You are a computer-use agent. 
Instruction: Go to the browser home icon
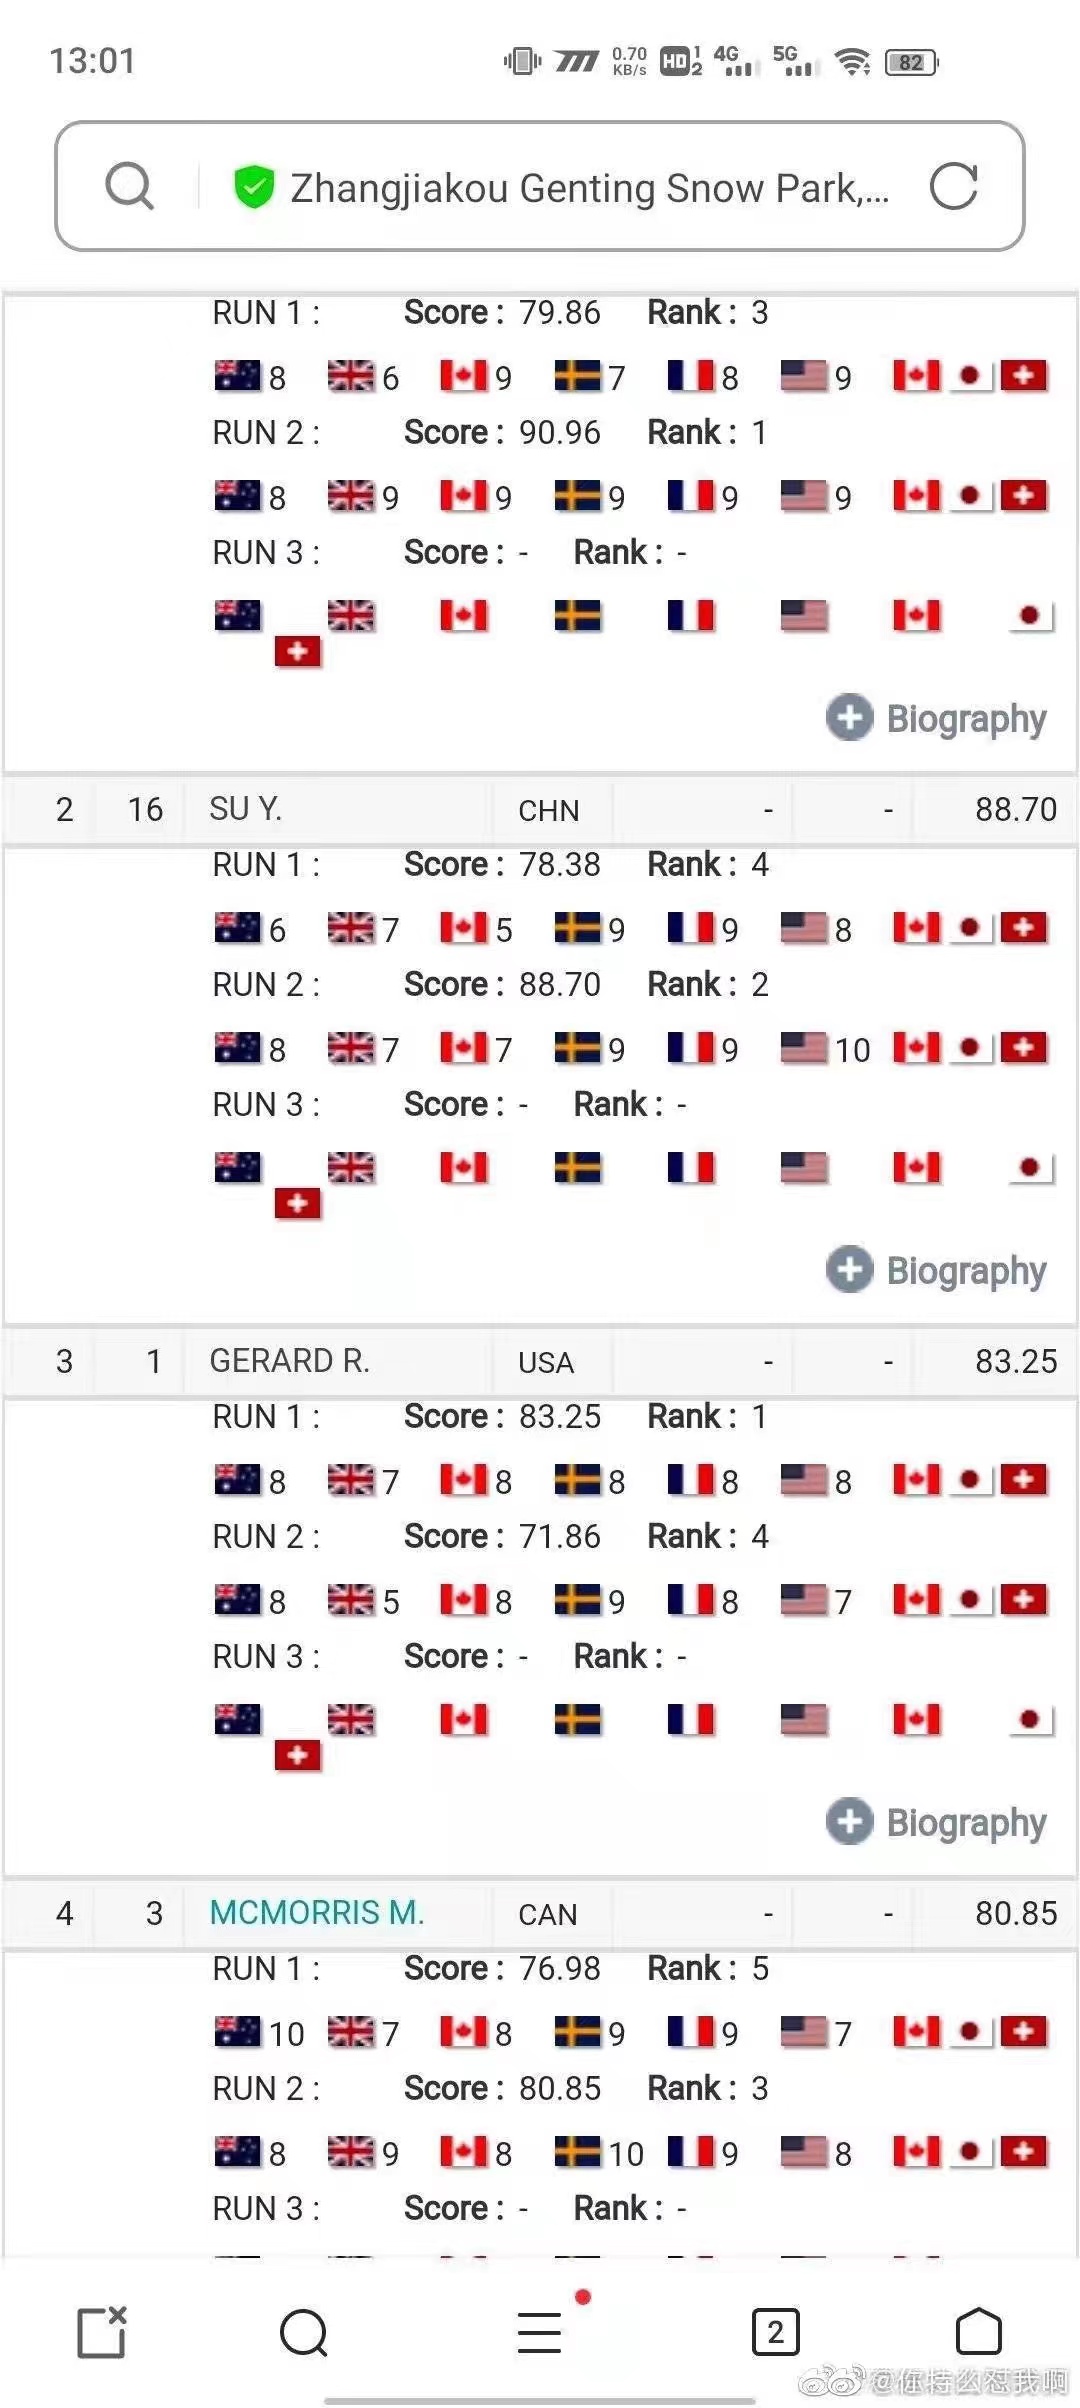click(979, 2332)
